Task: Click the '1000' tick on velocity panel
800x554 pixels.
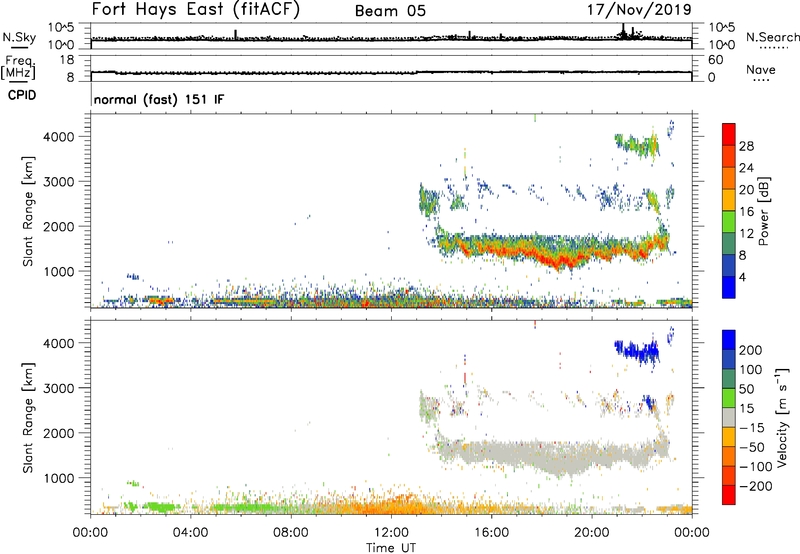Action: pyautogui.click(x=59, y=478)
